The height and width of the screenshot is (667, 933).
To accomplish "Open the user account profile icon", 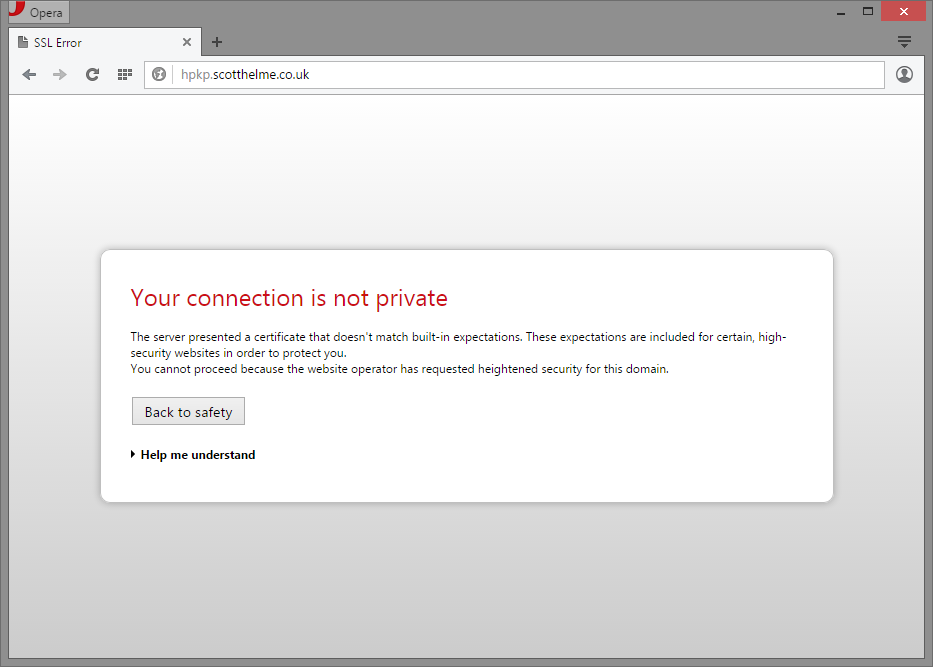I will (x=904, y=75).
